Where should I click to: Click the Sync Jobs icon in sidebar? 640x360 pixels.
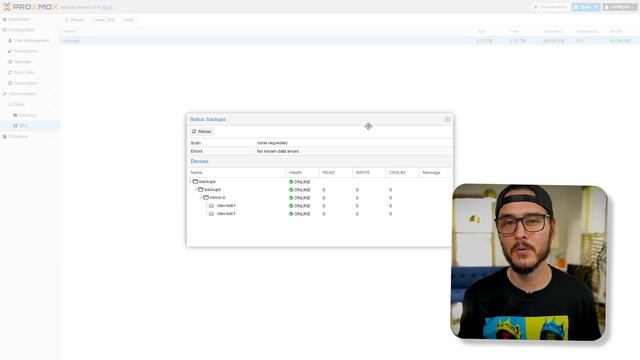tap(10, 72)
